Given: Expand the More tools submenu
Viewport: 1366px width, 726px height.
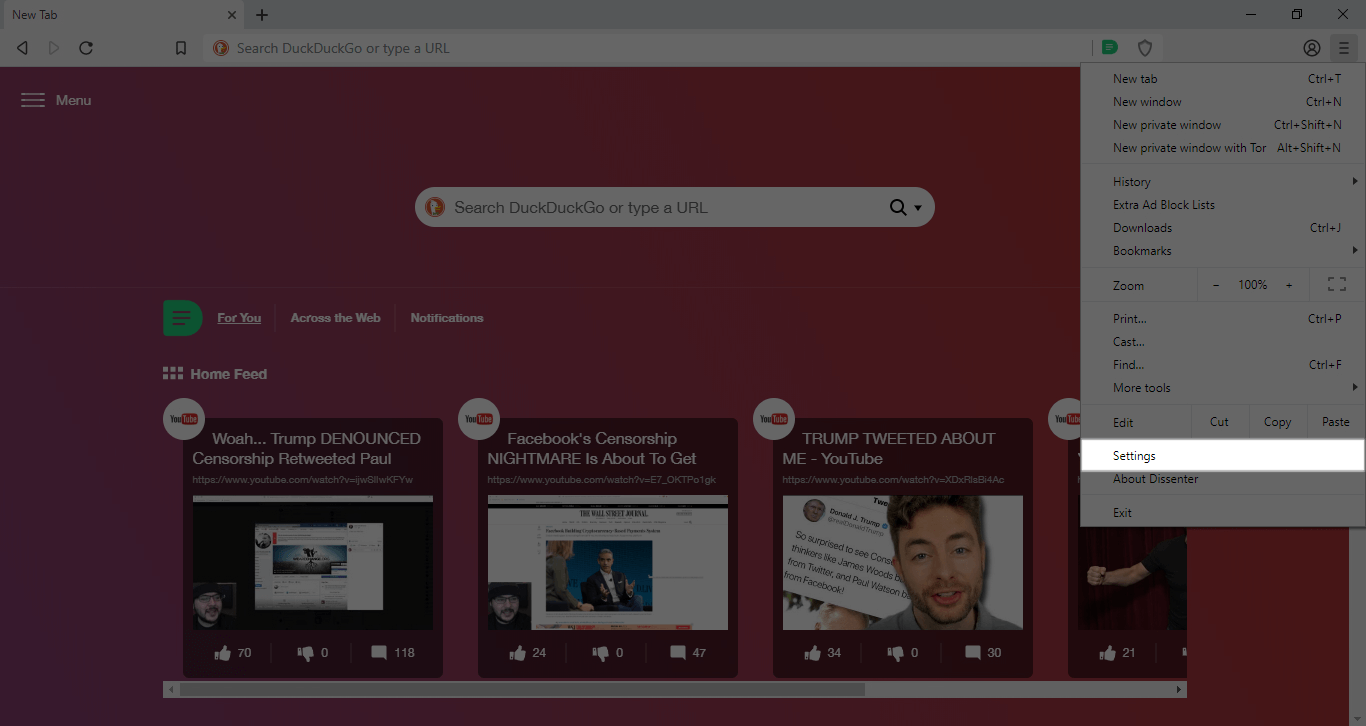Looking at the screenshot, I should [1223, 388].
